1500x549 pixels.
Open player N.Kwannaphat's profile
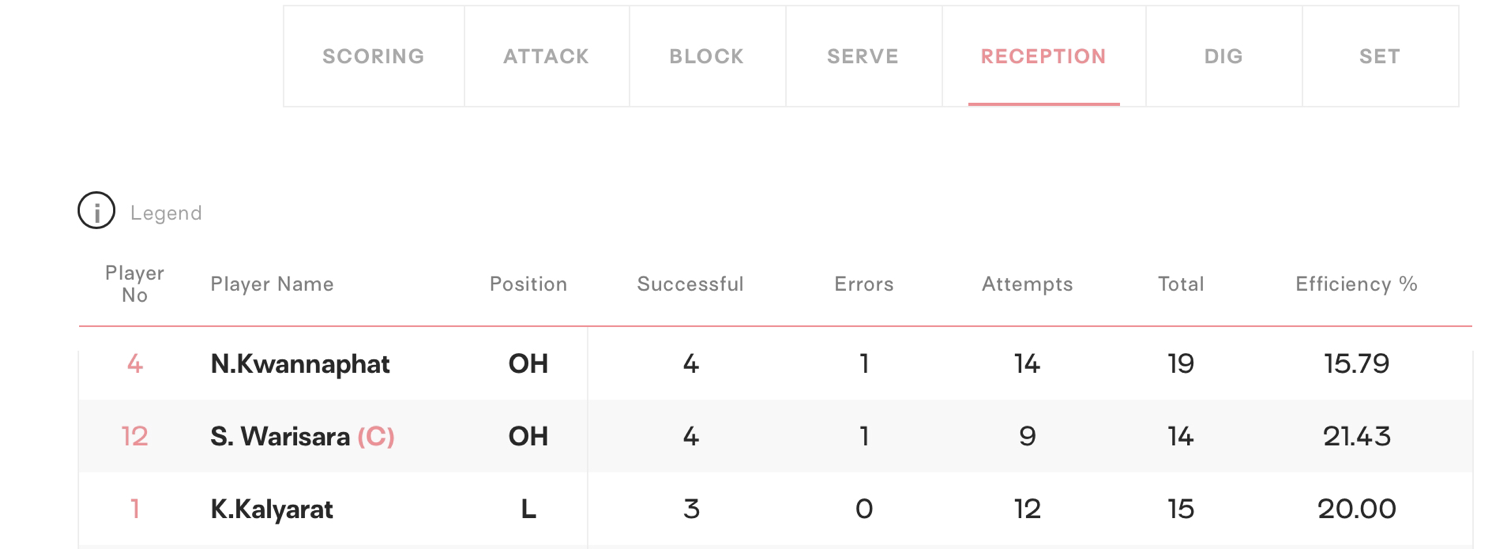300,364
